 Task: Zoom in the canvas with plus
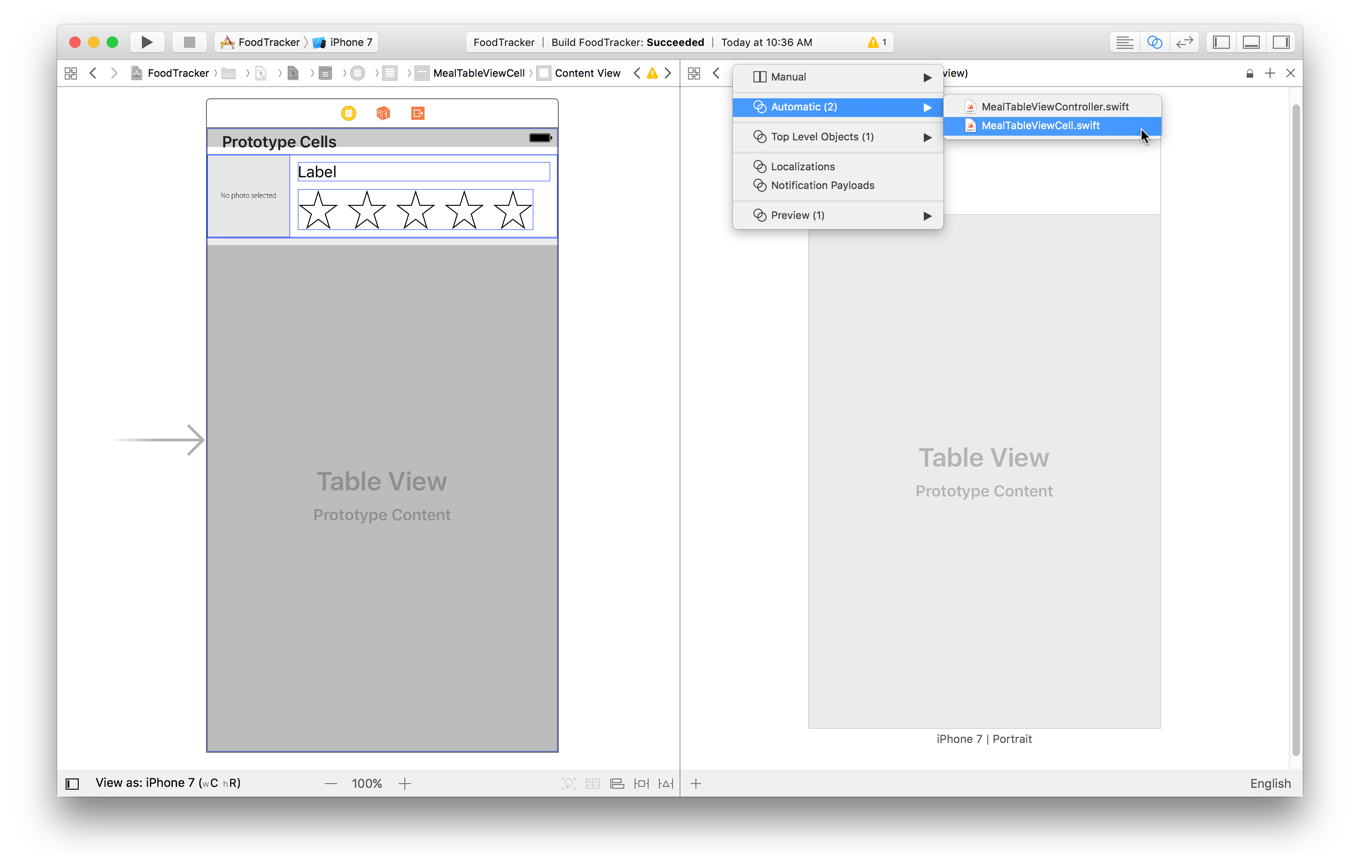tap(405, 784)
